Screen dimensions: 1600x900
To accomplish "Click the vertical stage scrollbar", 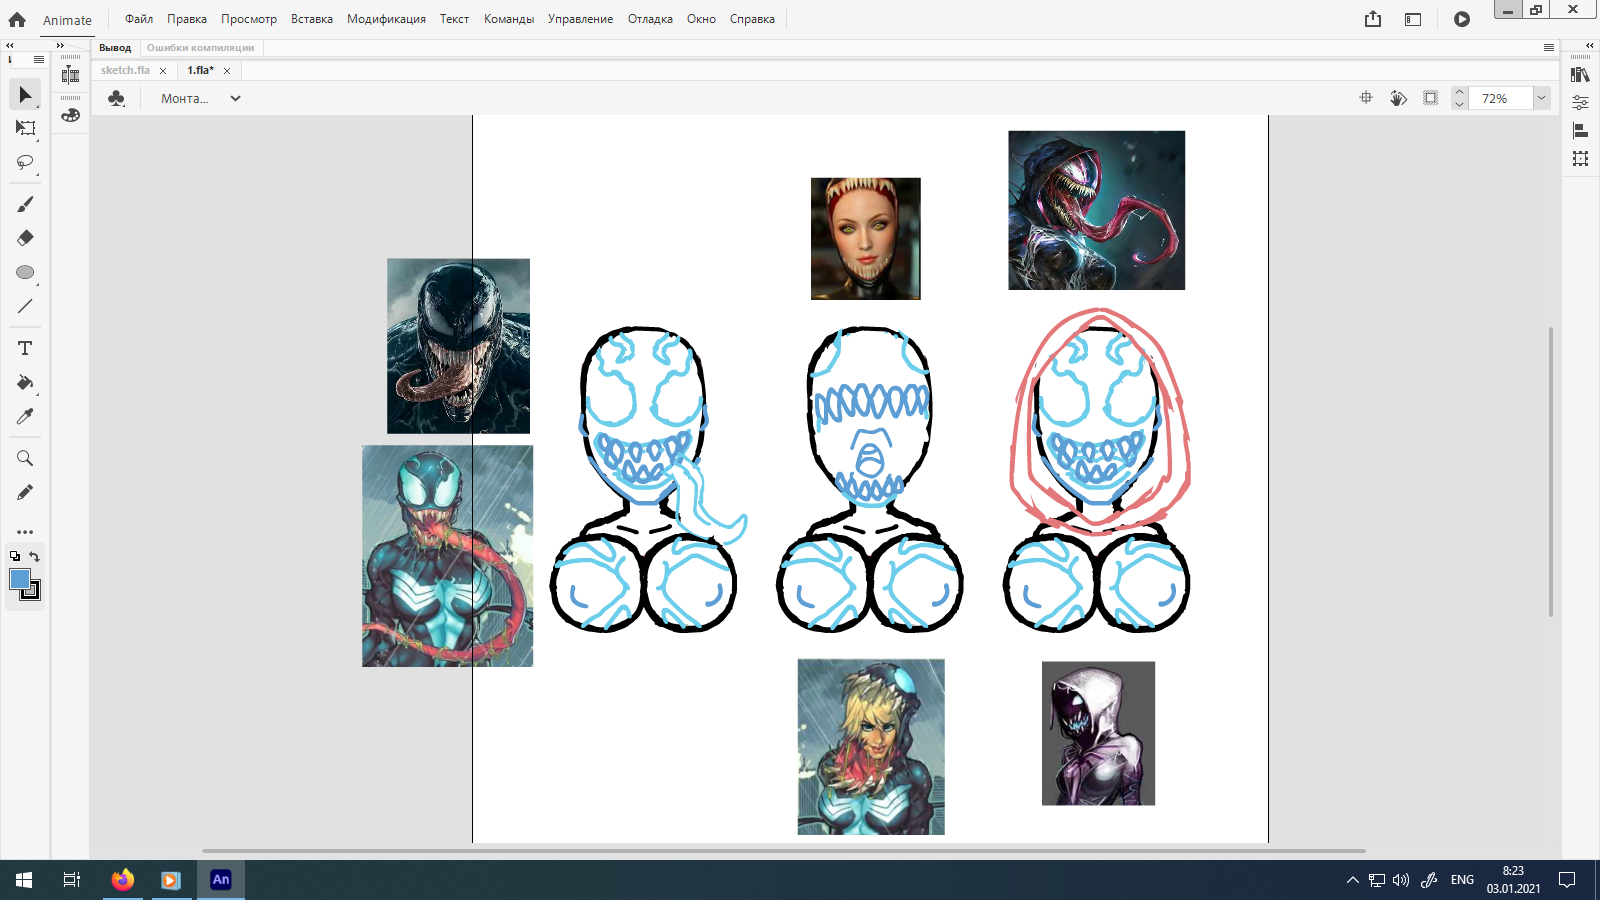I will point(1551,470).
